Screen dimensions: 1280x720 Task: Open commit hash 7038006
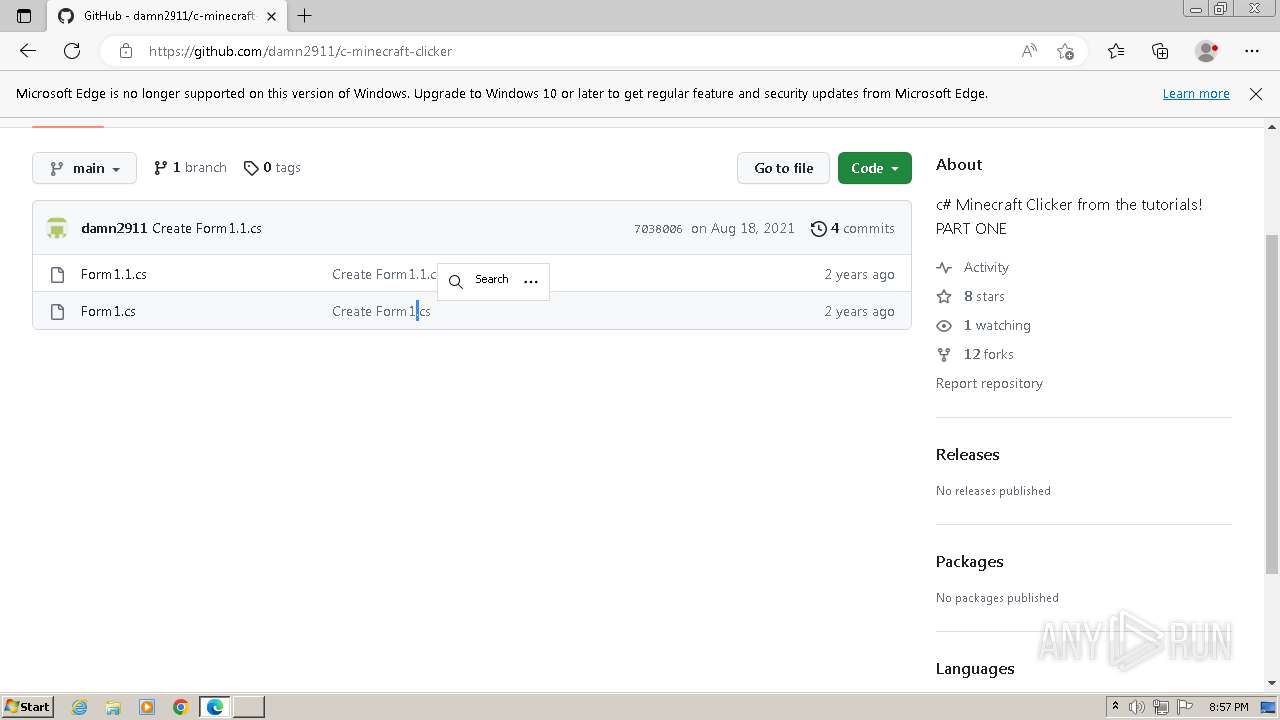[x=658, y=229]
